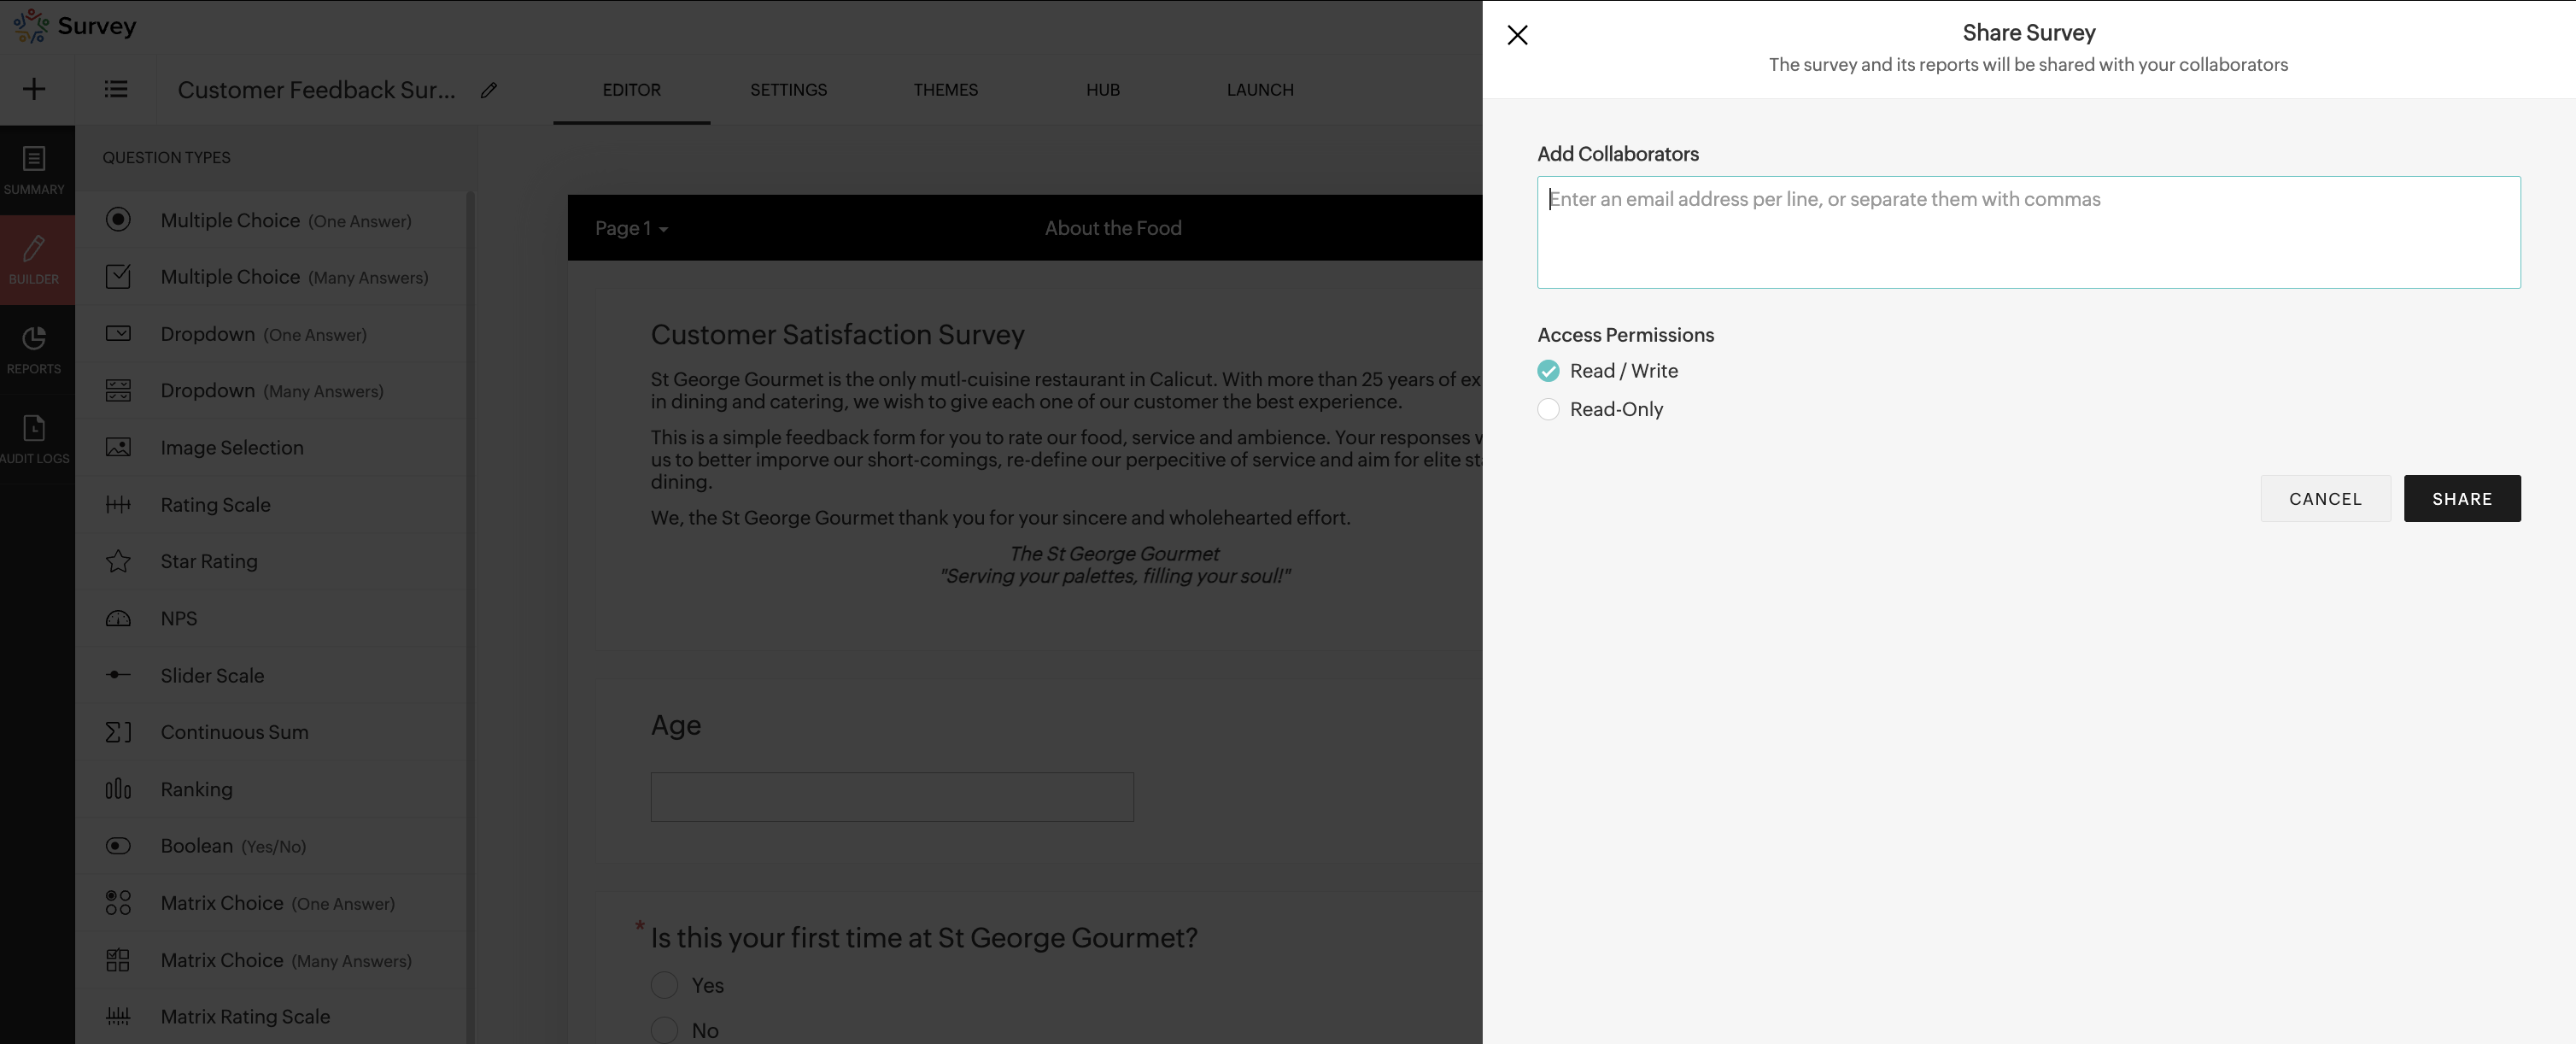Click the Add Collaborators email field

[x=2027, y=232]
